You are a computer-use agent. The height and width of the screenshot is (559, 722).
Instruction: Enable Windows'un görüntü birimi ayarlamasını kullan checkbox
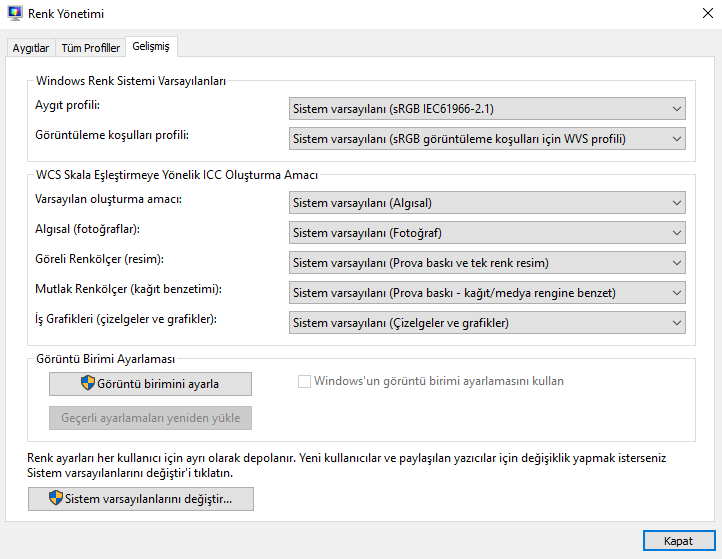(304, 381)
